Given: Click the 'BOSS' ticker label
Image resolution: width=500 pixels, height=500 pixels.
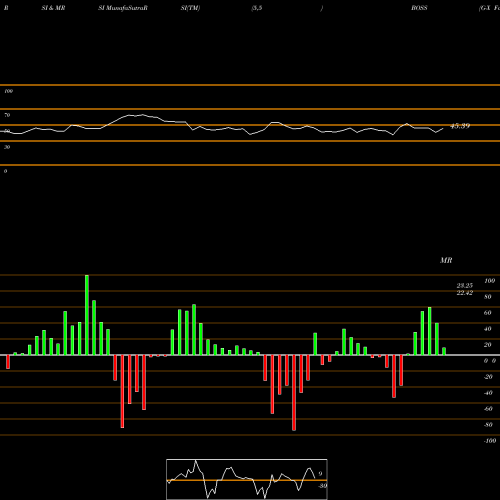Looking at the screenshot, I should tap(419, 8).
